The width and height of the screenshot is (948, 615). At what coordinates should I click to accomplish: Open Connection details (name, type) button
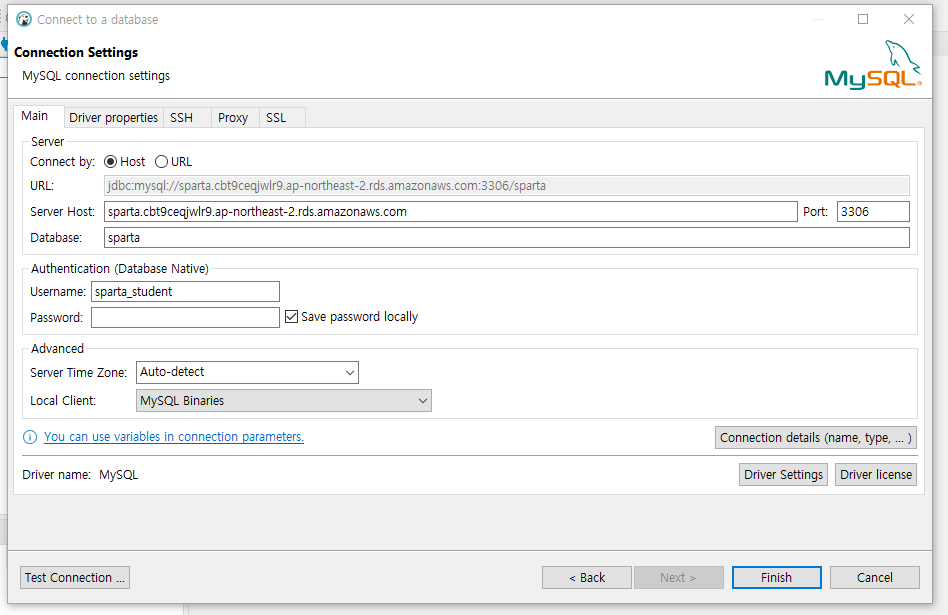816,437
